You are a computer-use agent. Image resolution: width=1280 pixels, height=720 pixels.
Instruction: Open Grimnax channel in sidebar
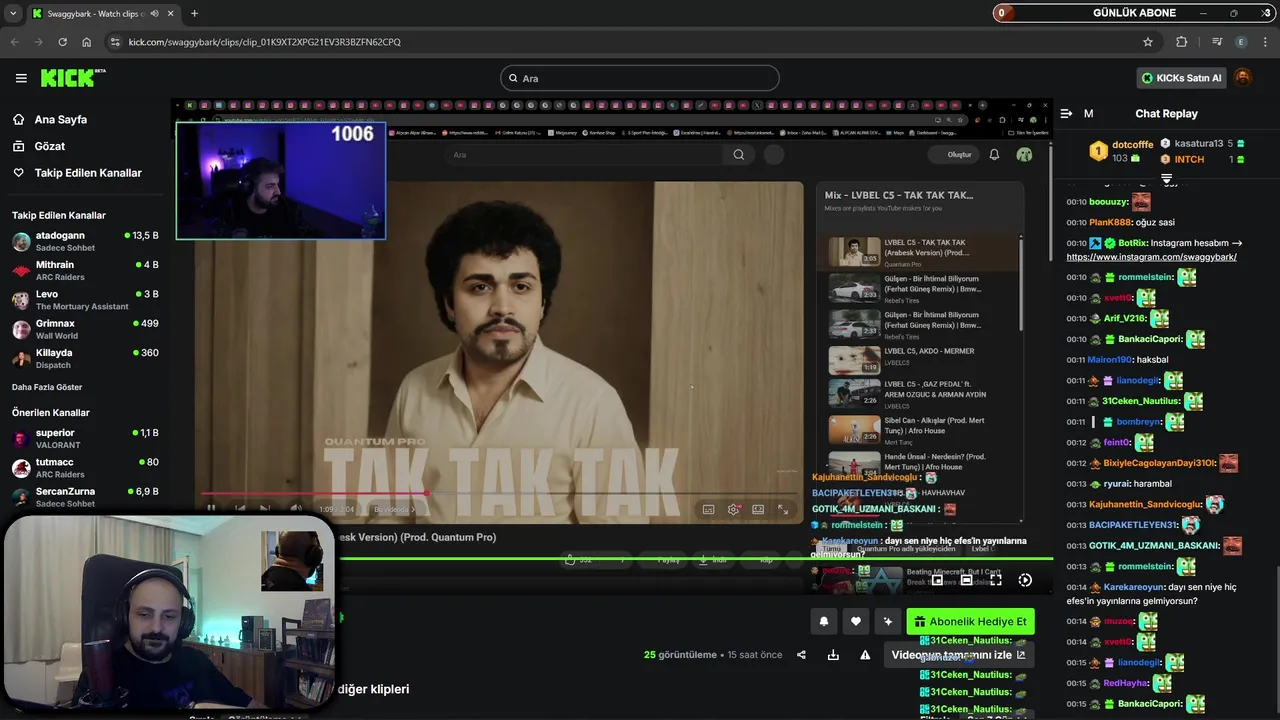85,329
